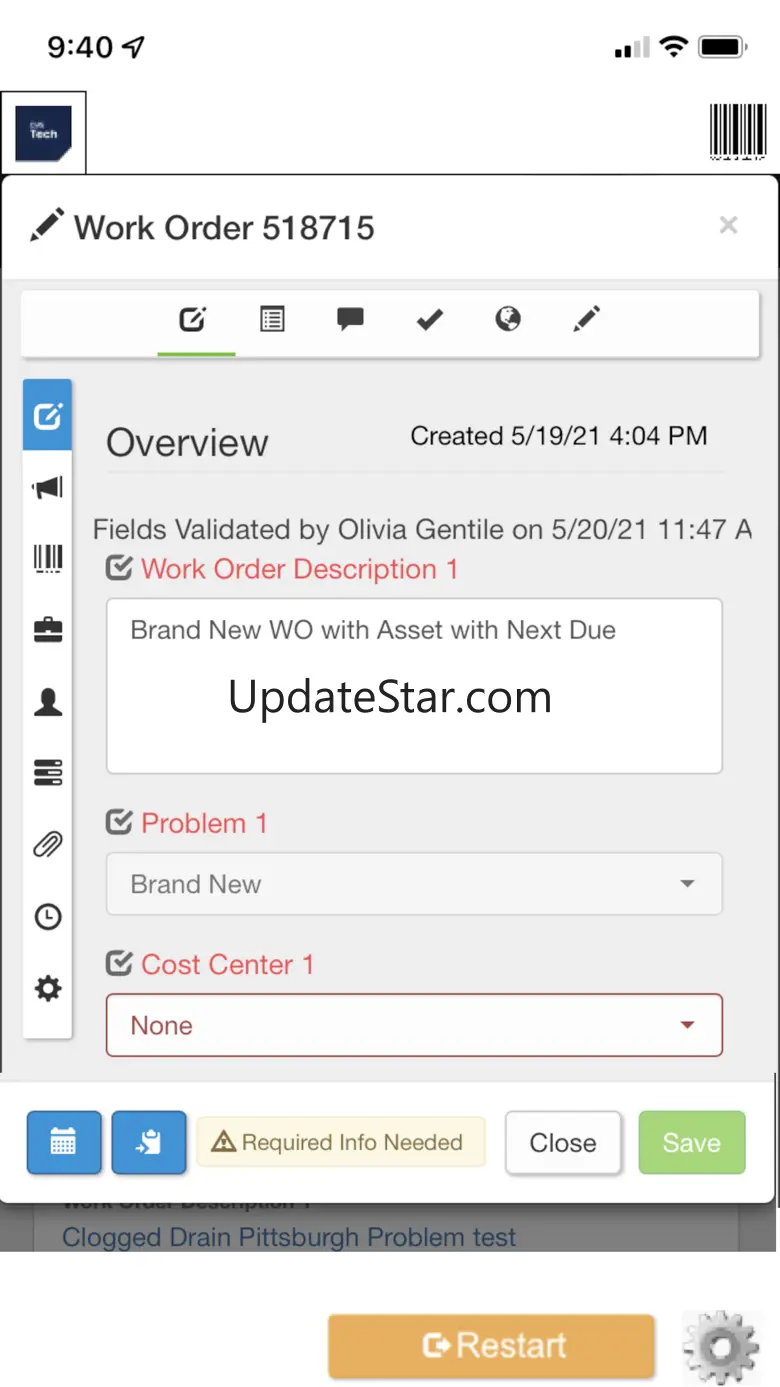The height and width of the screenshot is (1387, 780).
Task: Click the pencil icon beside Work Order title
Action: coord(47,225)
